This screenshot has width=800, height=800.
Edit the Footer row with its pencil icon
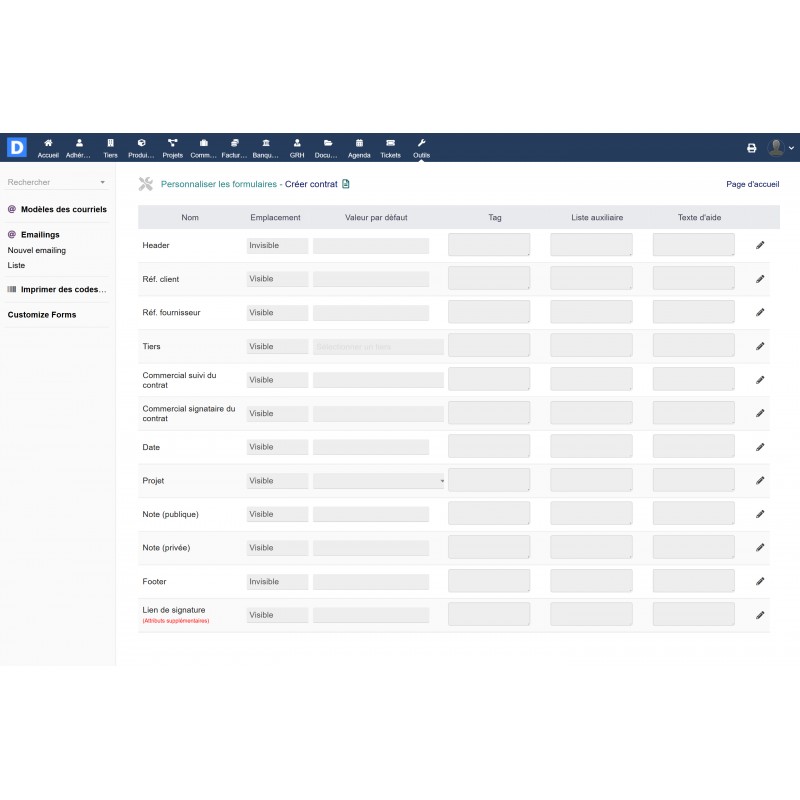760,581
